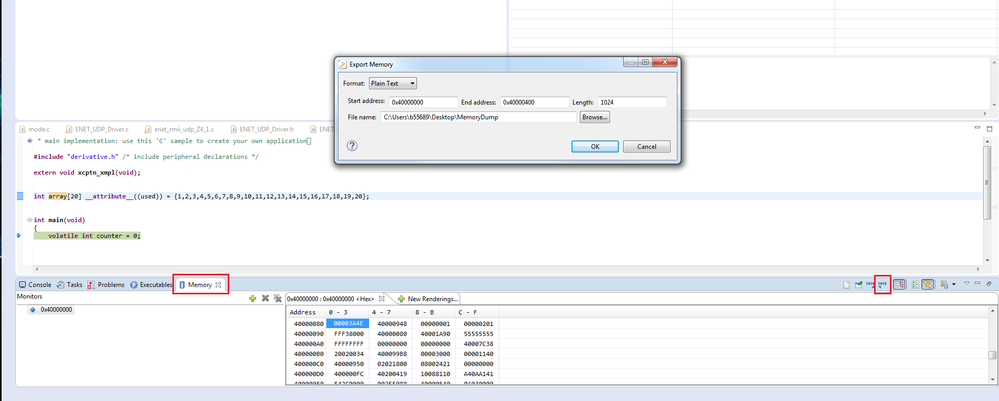This screenshot has width=999, height=401.
Task: Close the Memory view tab
Action: click(219, 285)
